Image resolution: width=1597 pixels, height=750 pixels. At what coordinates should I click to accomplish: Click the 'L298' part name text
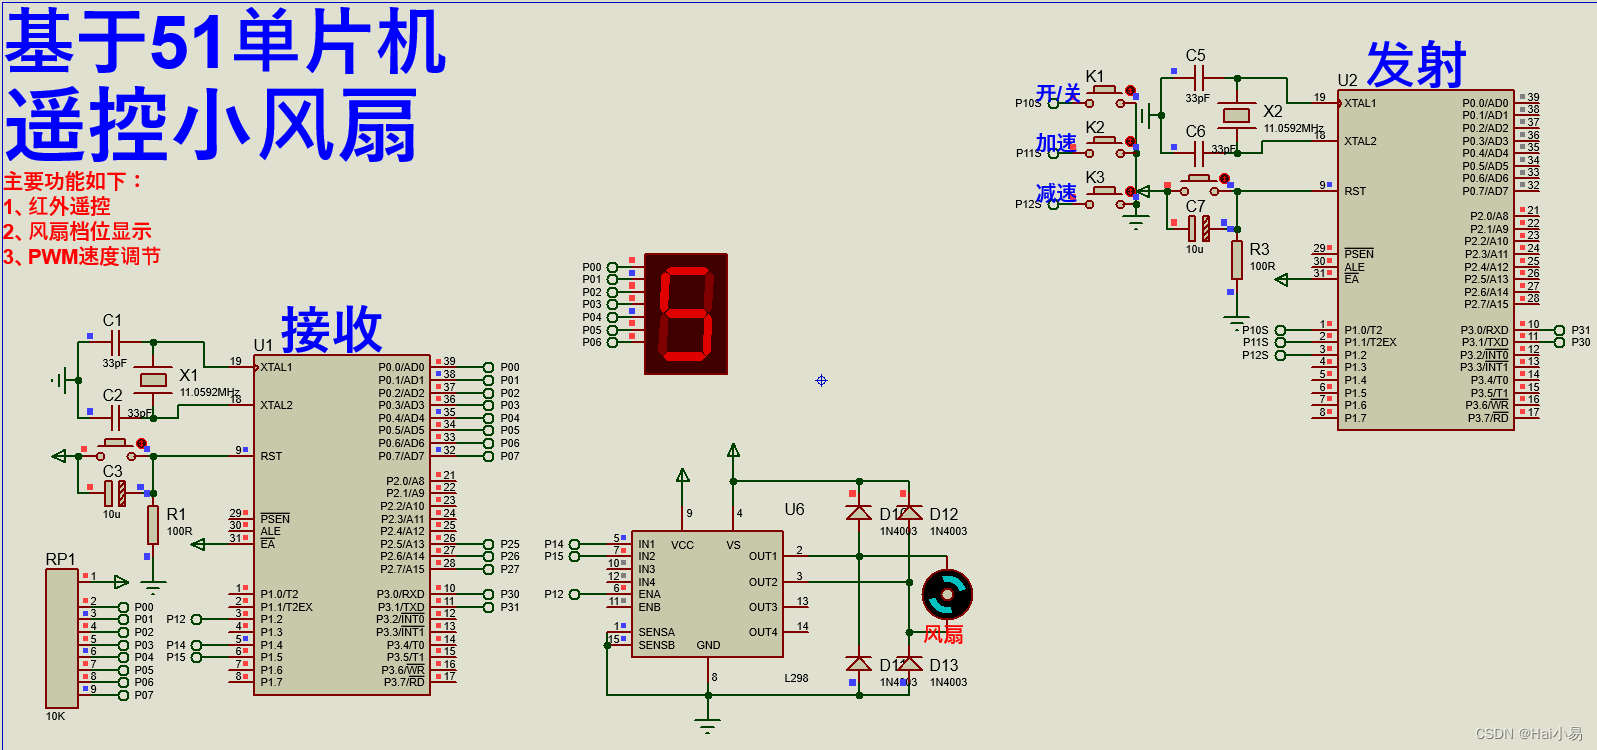pos(796,678)
